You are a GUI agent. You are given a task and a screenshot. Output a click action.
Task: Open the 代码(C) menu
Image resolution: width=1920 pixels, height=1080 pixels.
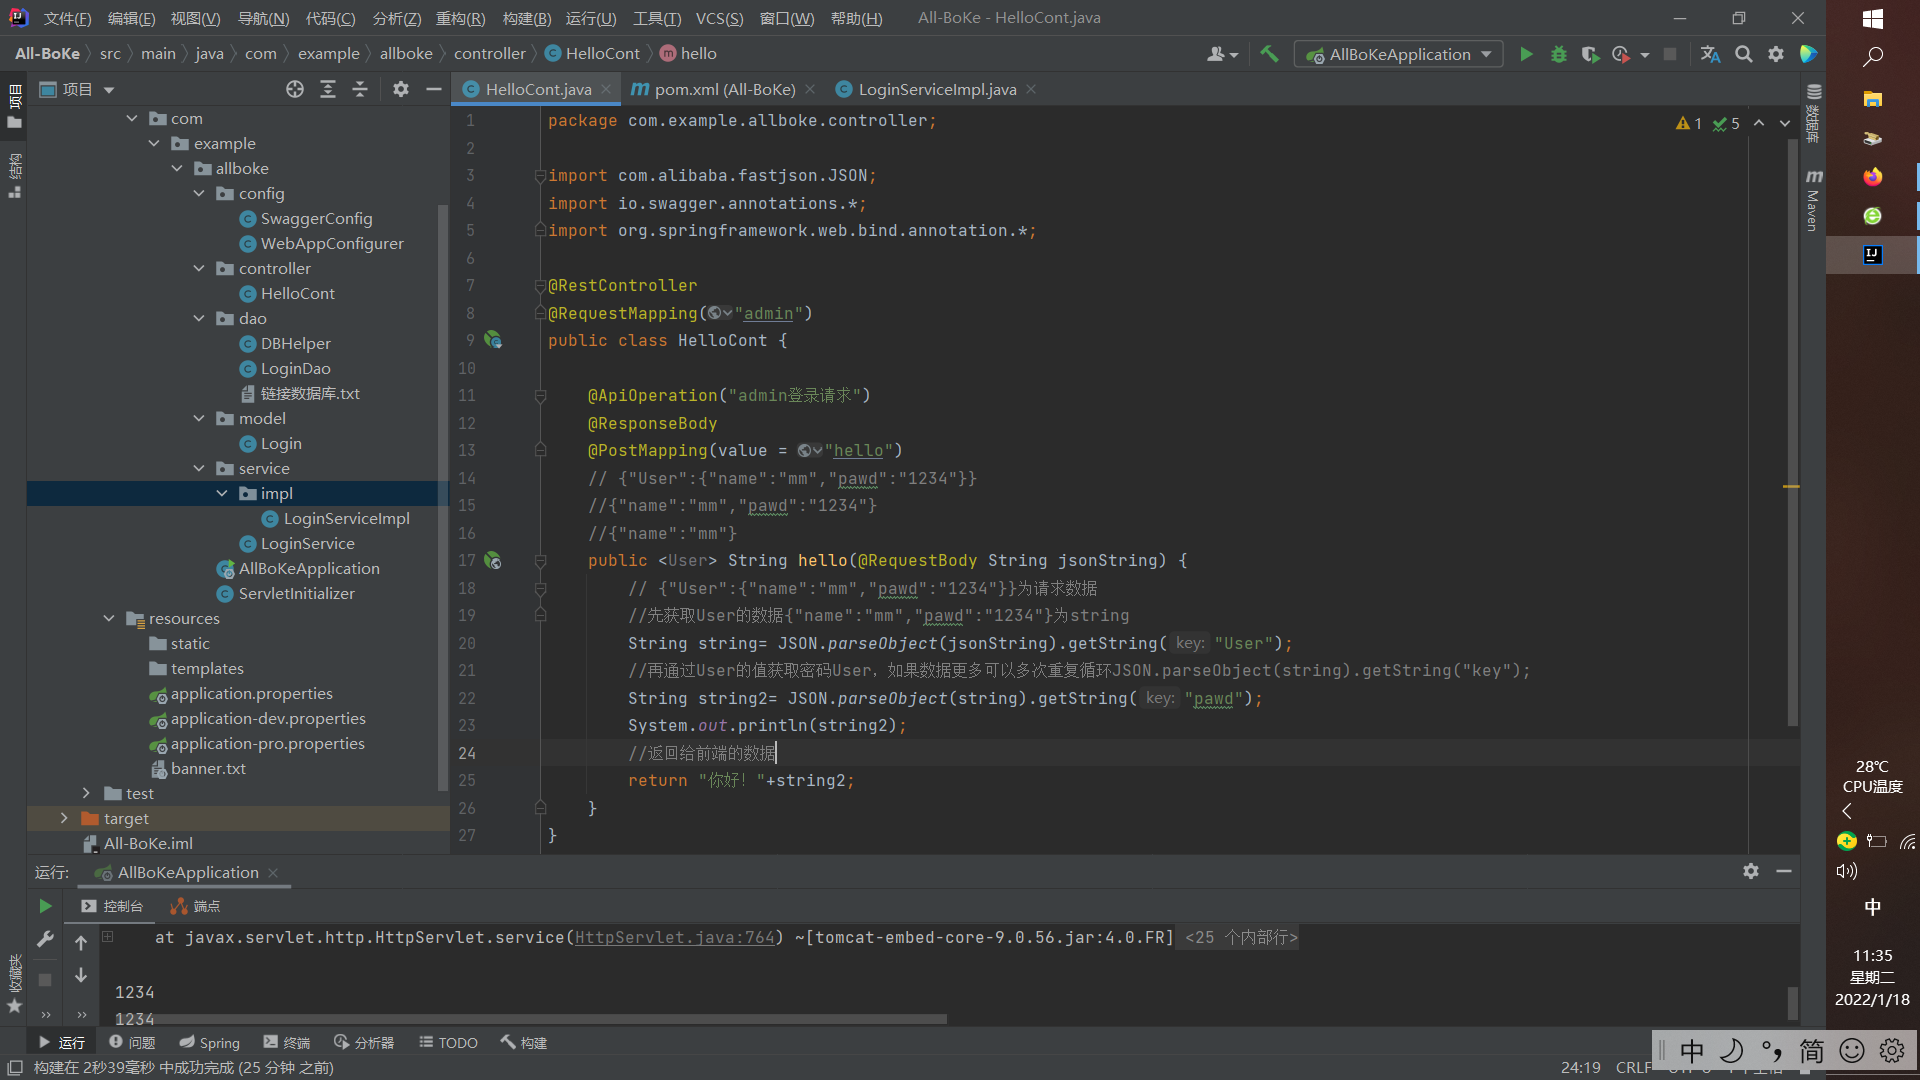(330, 18)
